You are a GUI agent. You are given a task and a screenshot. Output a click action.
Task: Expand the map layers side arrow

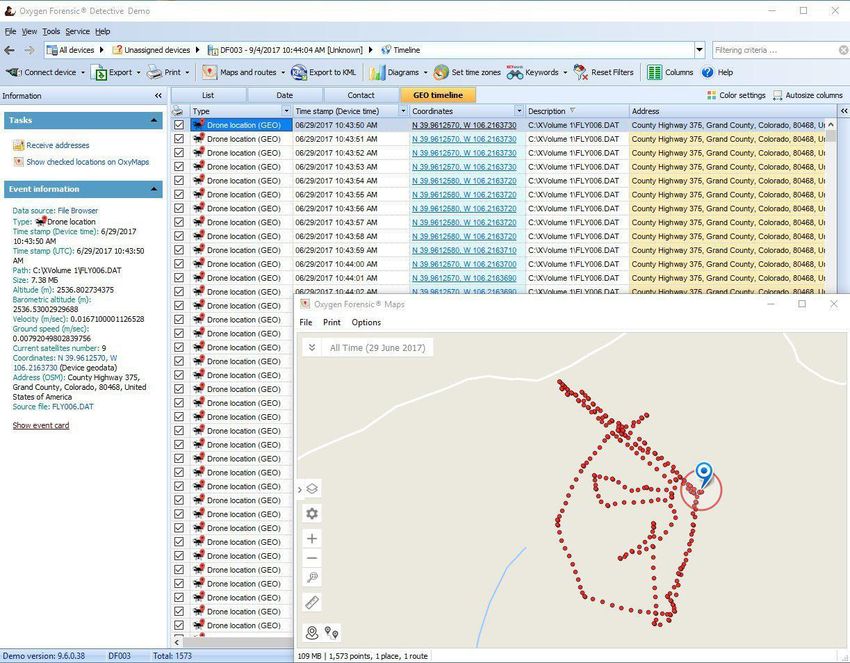300,490
